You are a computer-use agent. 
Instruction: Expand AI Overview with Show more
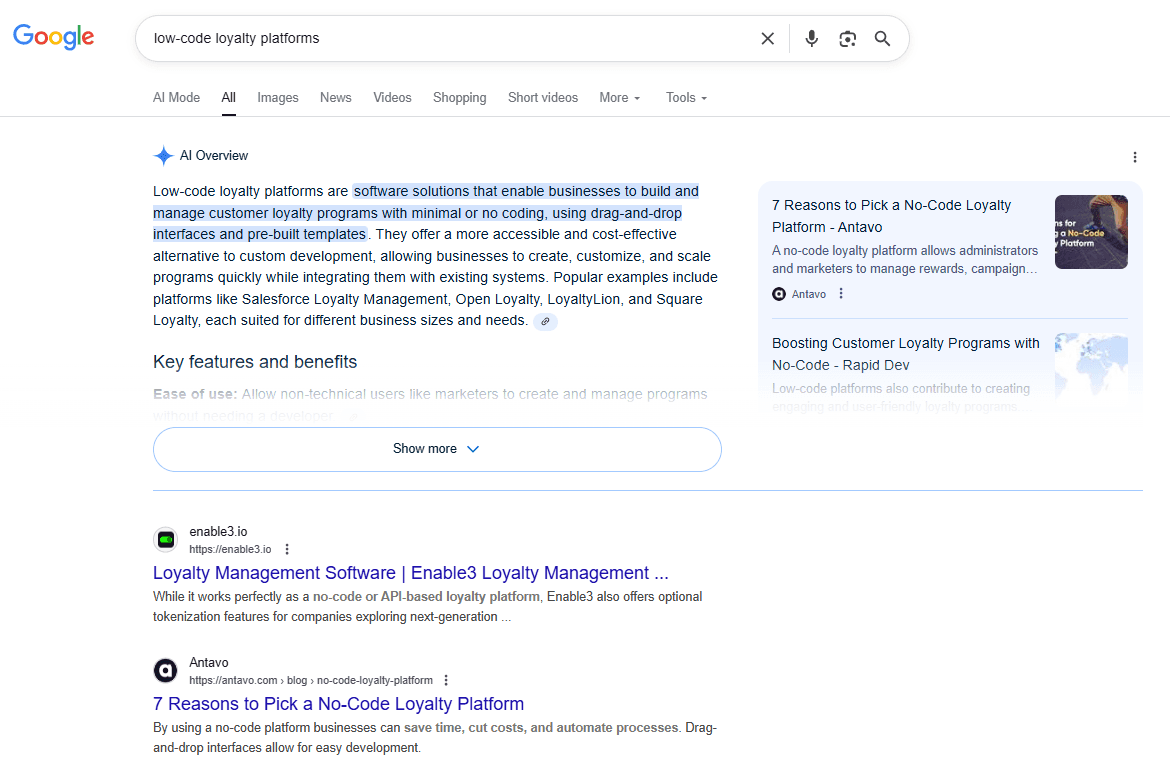pyautogui.click(x=437, y=449)
